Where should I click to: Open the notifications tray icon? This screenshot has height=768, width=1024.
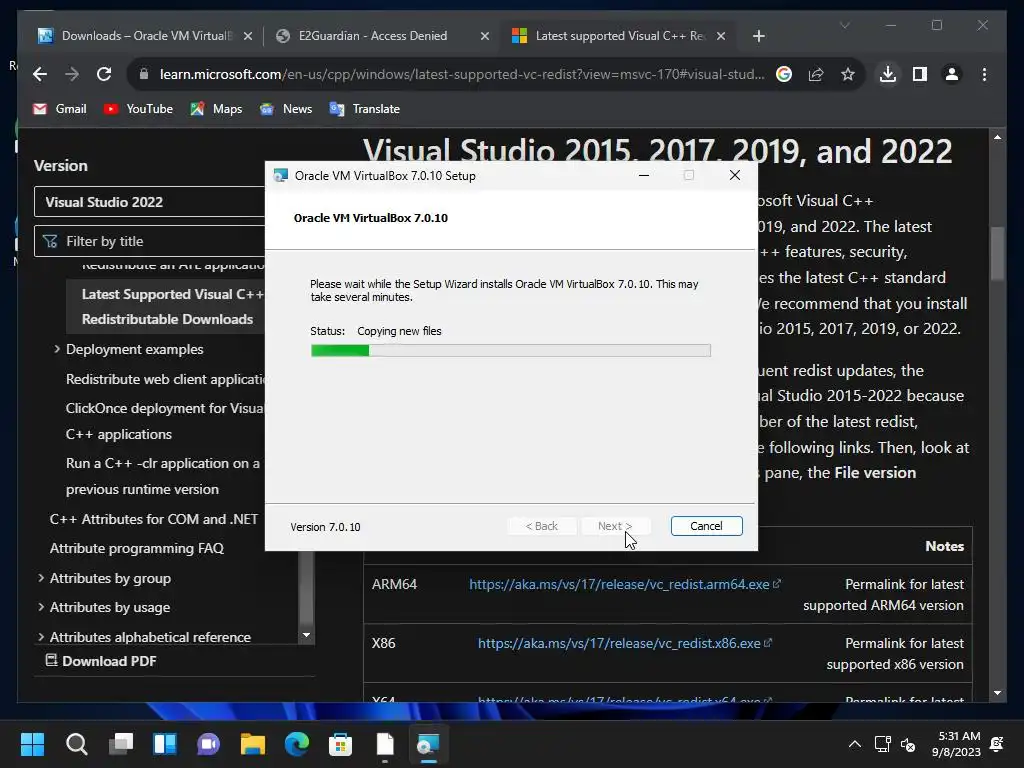(997, 744)
